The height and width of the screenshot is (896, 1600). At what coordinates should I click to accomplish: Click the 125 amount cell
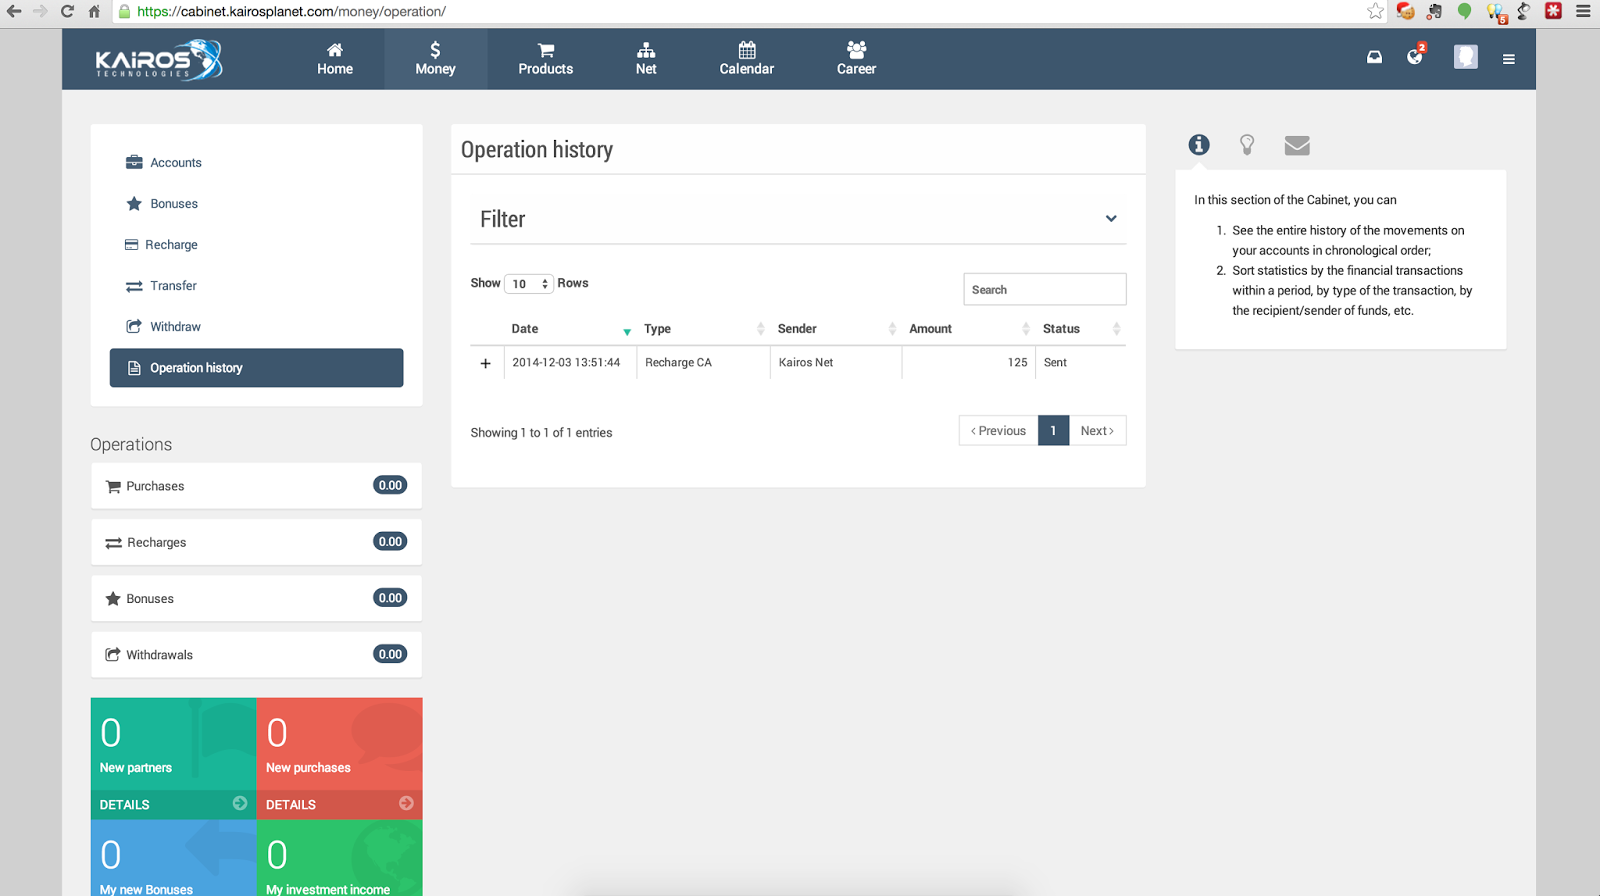click(968, 362)
